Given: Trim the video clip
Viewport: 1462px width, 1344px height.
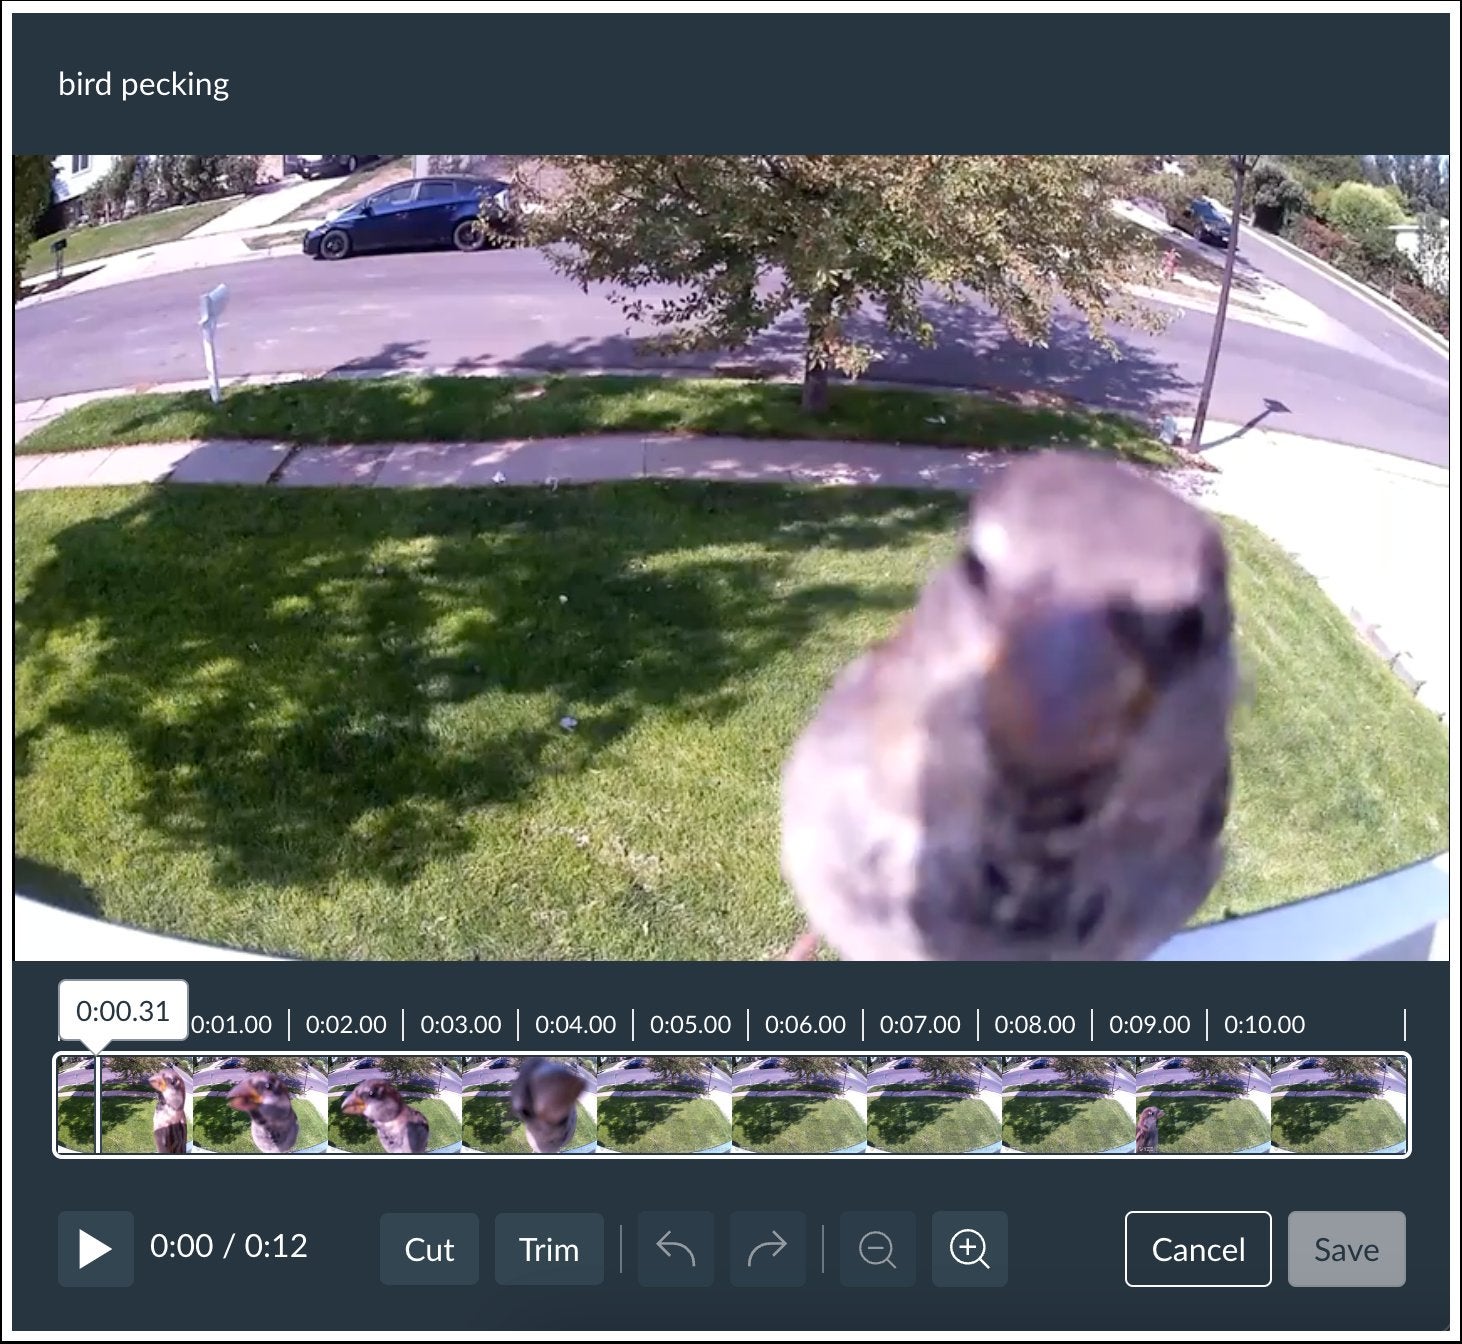Looking at the screenshot, I should pyautogui.click(x=549, y=1249).
